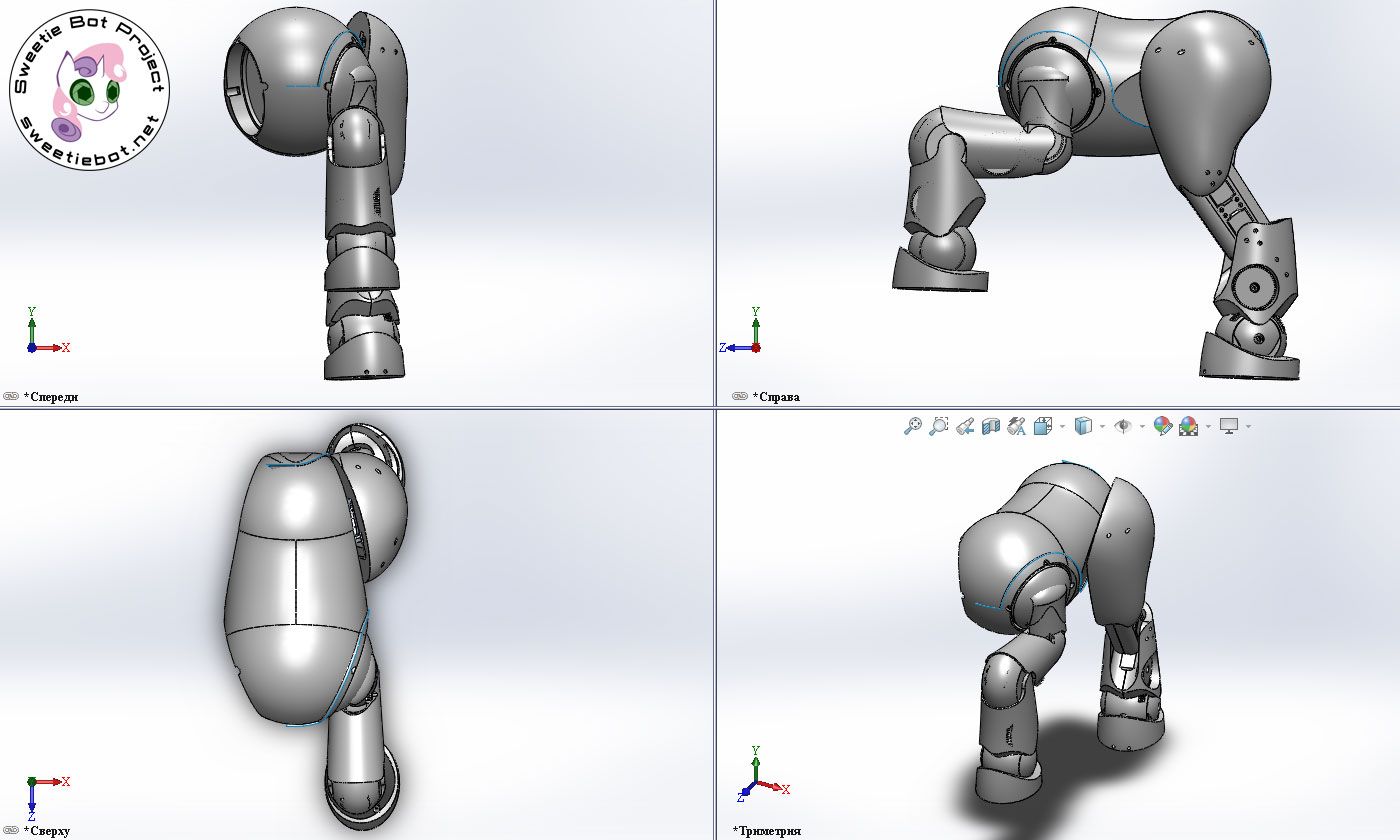1400x840 pixels.
Task: Click the link icon beside *Спереди
Action: (11, 396)
